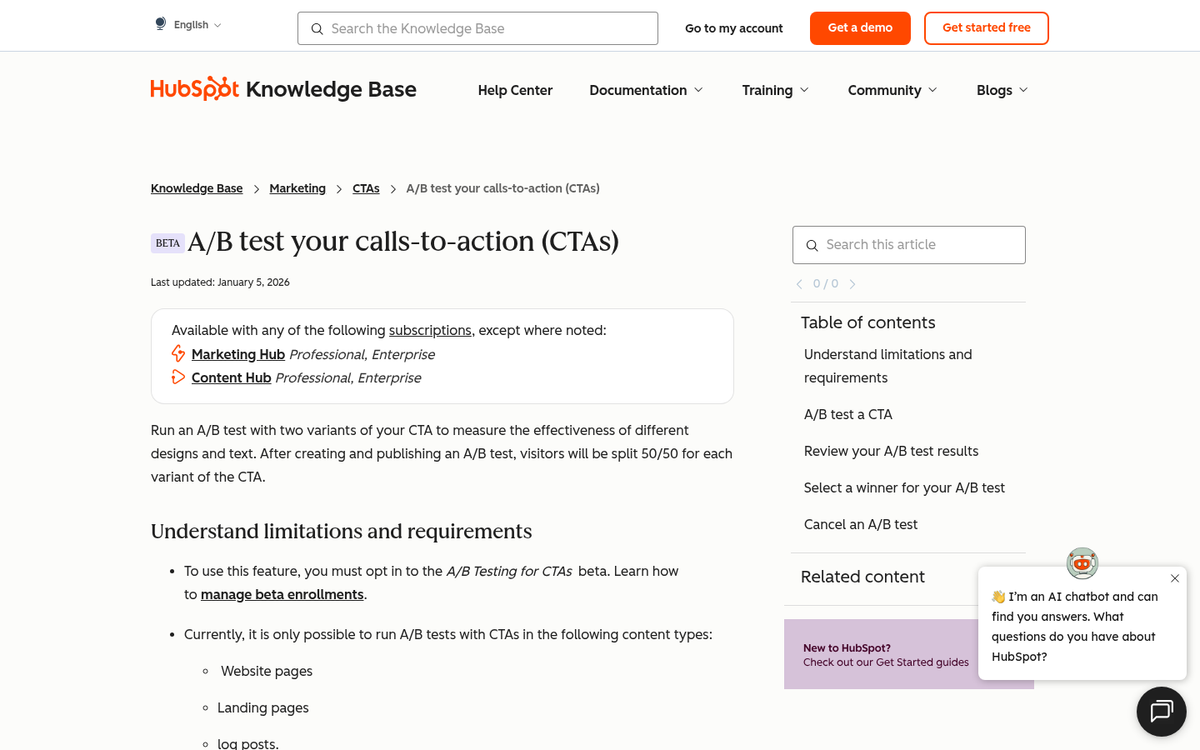Viewport: 1200px width, 750px height.
Task: Select the Help Center menu item
Action: 515,90
